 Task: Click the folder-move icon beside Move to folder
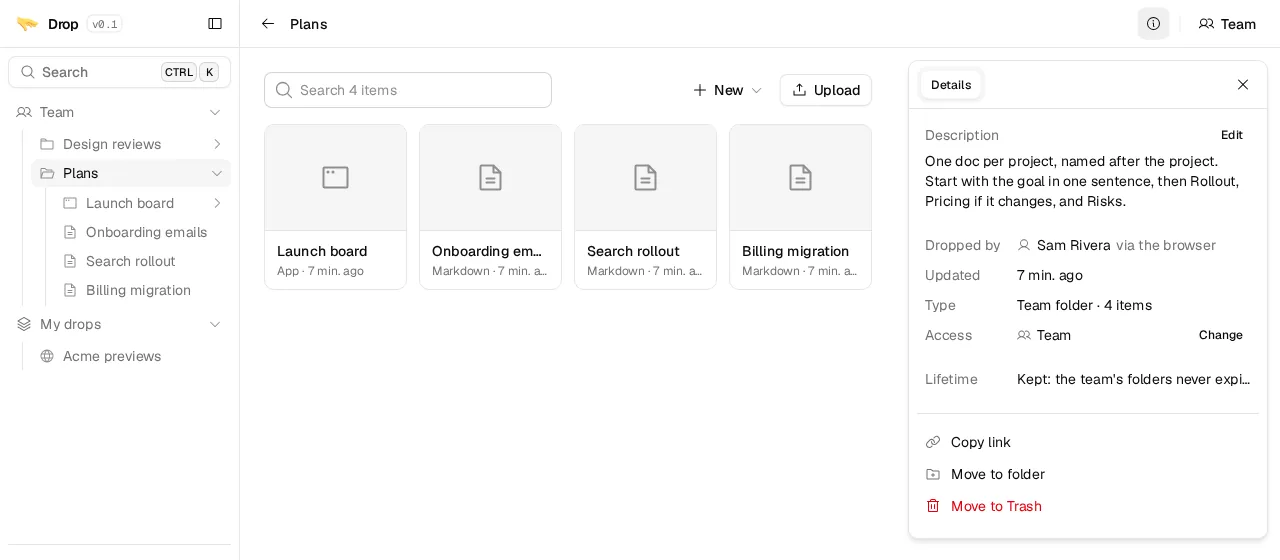pos(933,474)
